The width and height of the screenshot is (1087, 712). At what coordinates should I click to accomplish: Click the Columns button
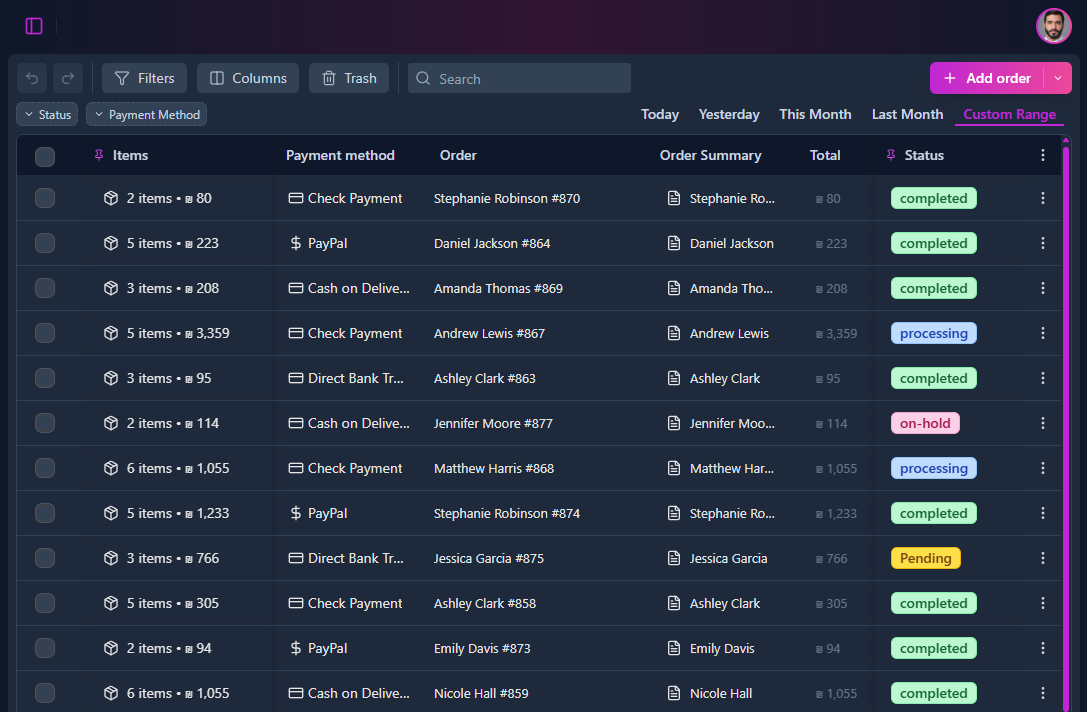pyautogui.click(x=247, y=78)
